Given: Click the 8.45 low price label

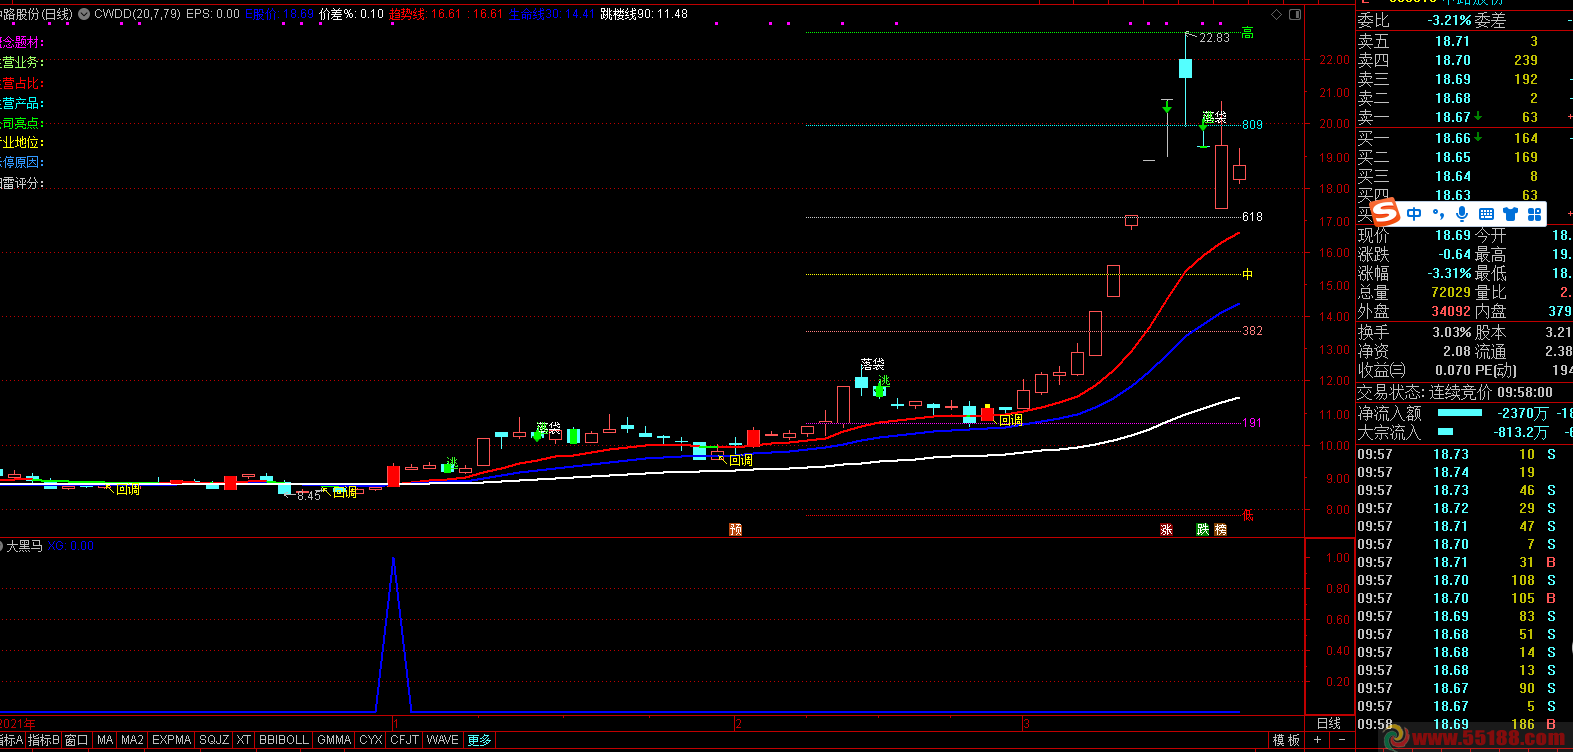Looking at the screenshot, I should 308,495.
